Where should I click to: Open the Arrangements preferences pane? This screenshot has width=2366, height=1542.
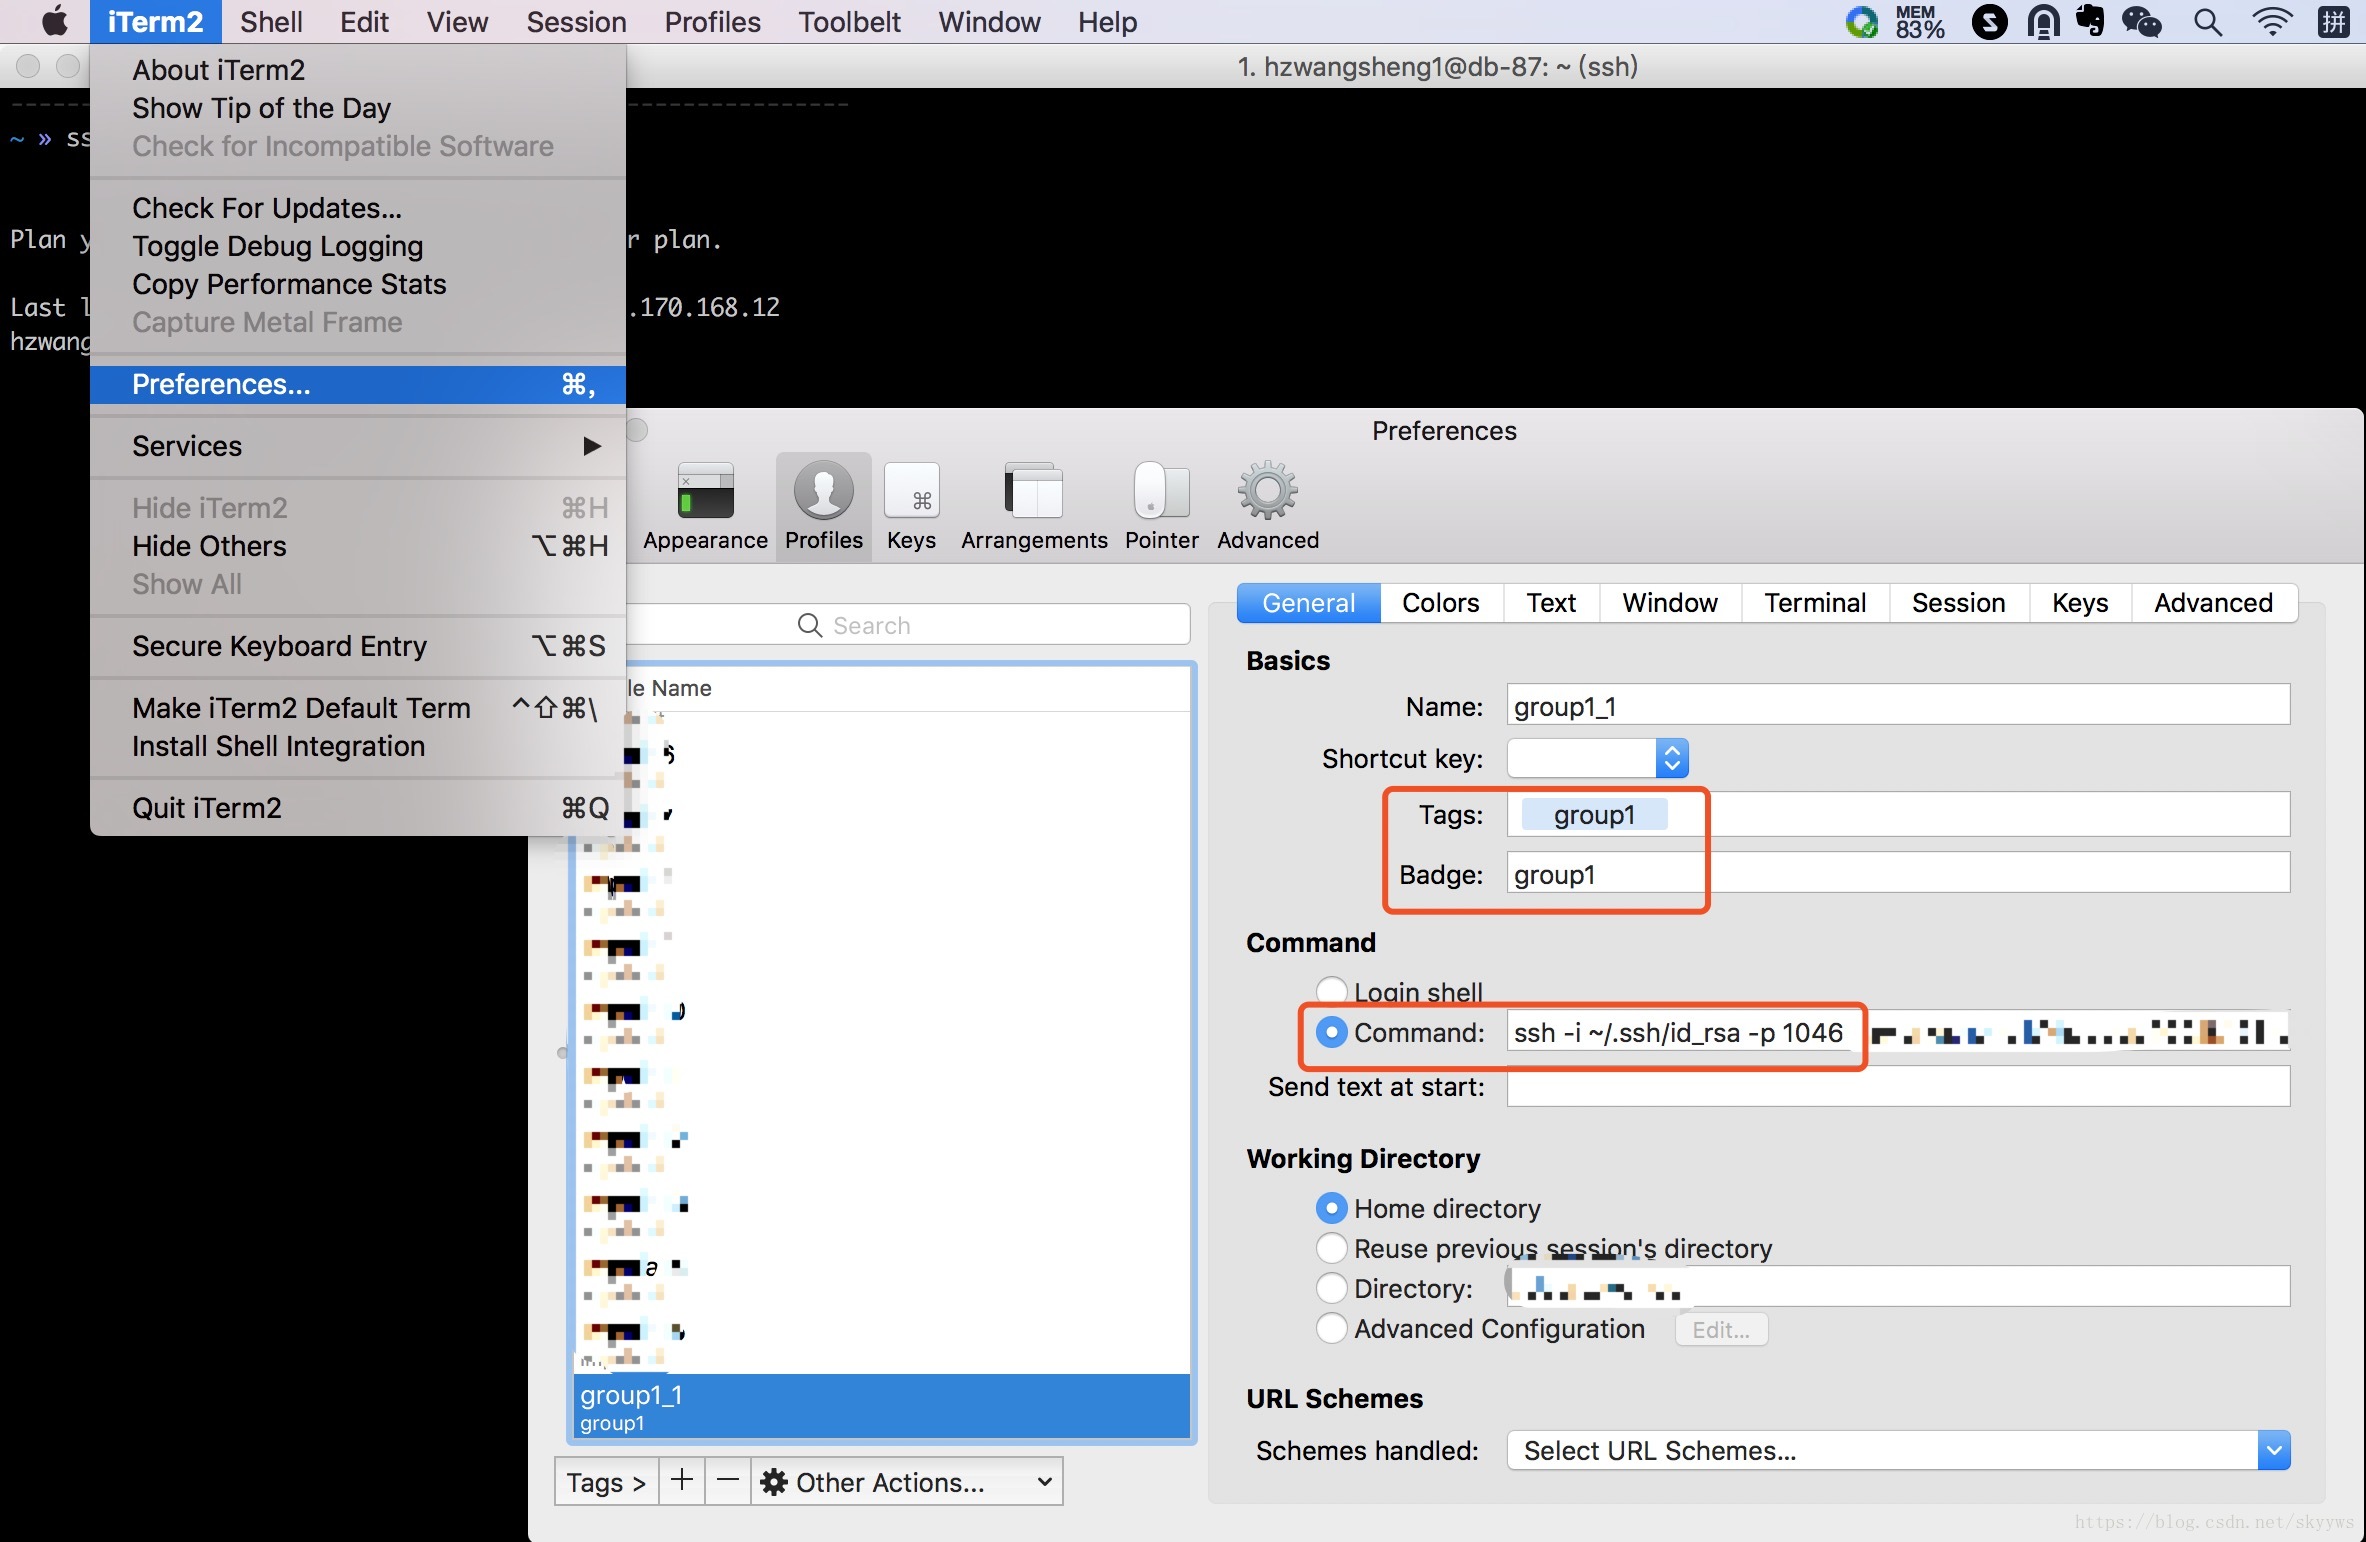pos(1034,506)
